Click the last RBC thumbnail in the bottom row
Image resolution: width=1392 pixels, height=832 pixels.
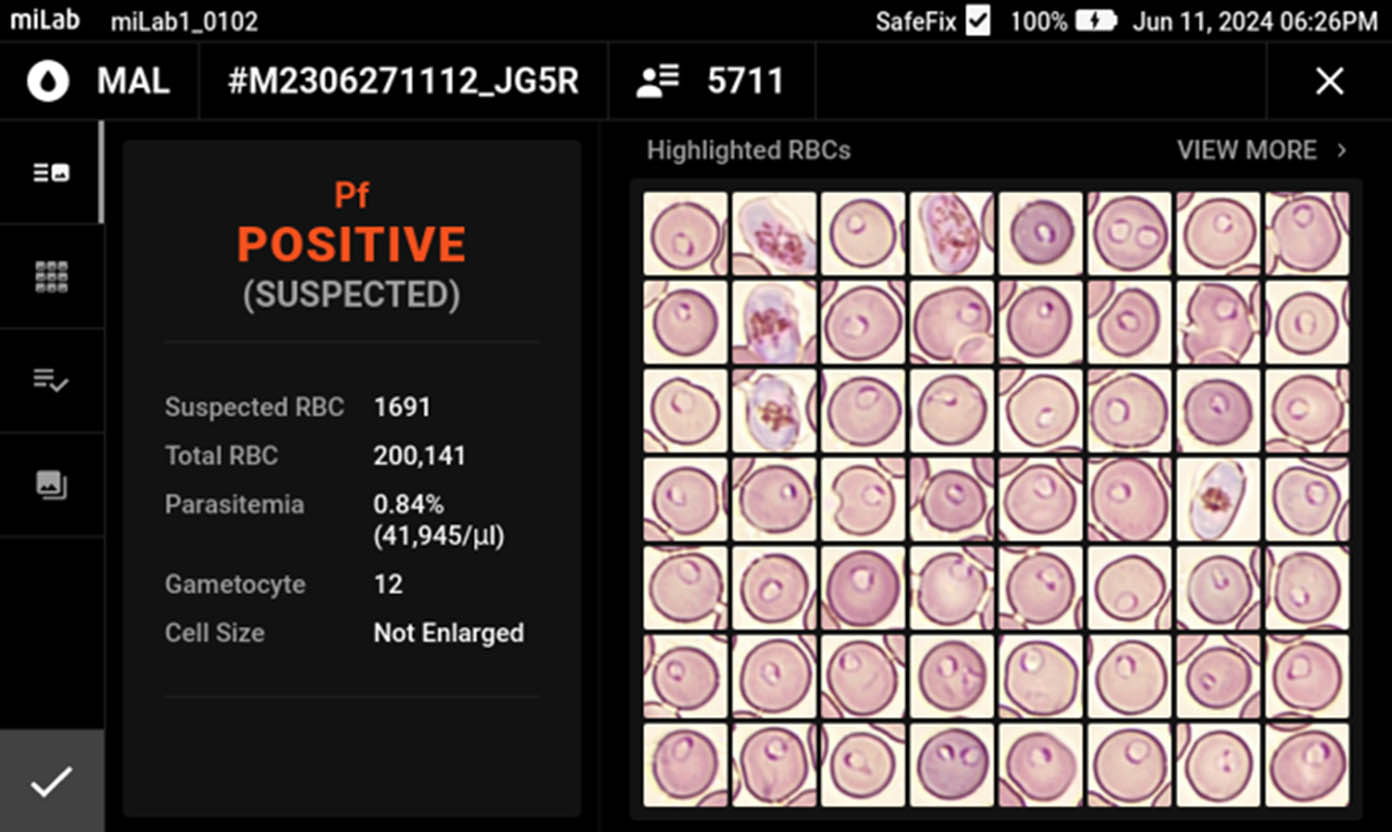click(1306, 764)
